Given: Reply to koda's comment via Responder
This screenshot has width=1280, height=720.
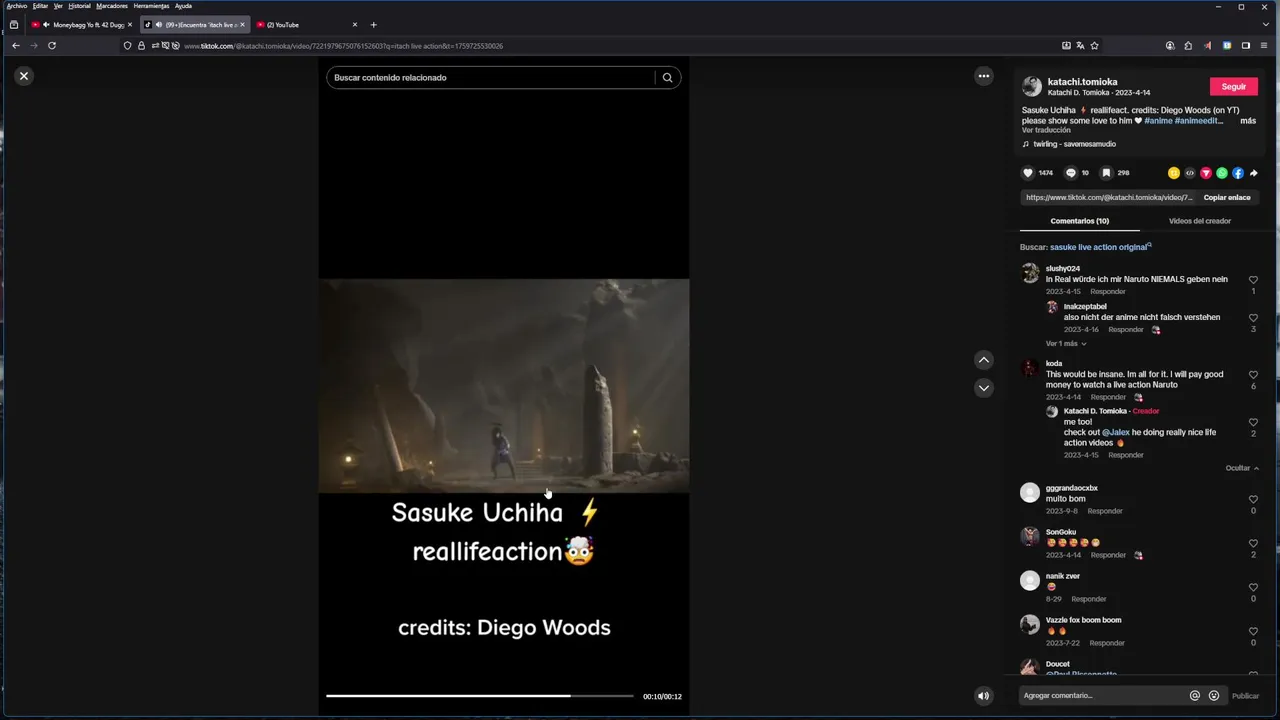Looking at the screenshot, I should pyautogui.click(x=1108, y=397).
